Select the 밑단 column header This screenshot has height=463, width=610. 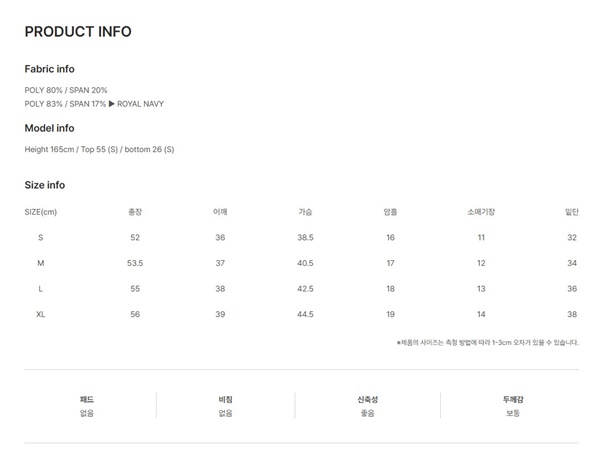click(572, 211)
